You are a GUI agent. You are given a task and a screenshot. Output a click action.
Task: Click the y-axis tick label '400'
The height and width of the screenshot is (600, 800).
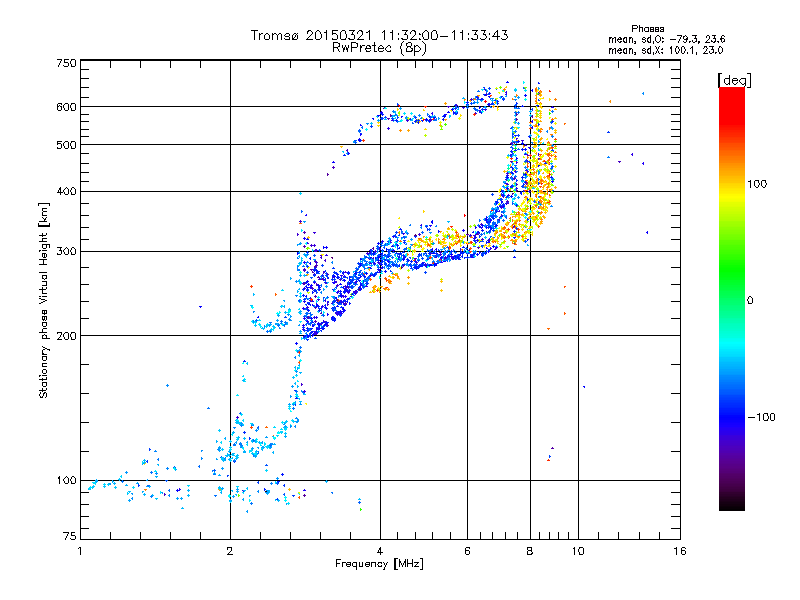[x=66, y=192]
